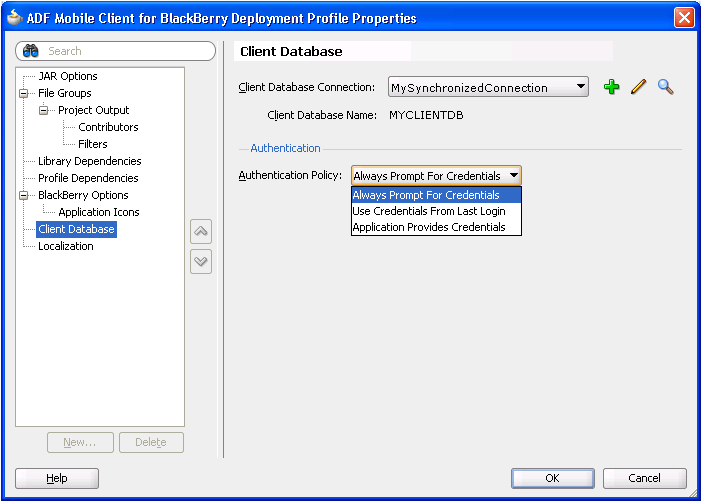Open Application Icons page
The width and height of the screenshot is (701, 501).
99,212
